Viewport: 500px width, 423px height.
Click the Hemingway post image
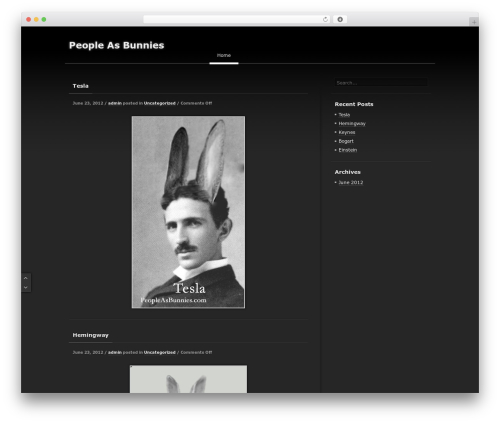(188, 379)
